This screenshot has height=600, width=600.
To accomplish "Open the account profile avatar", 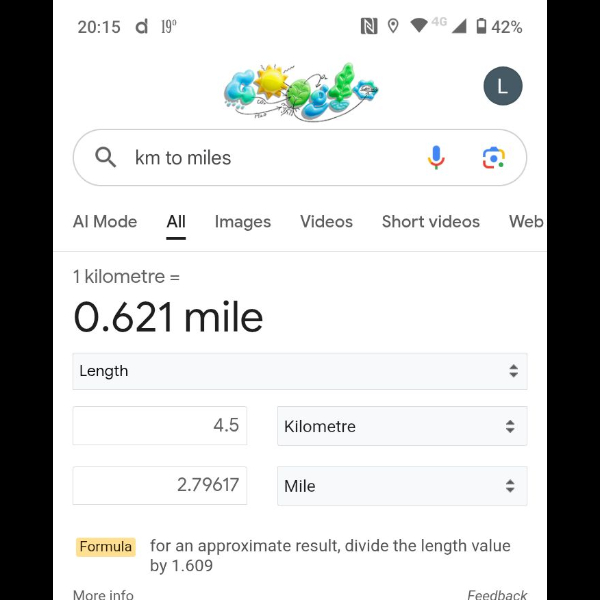I will pyautogui.click(x=503, y=86).
